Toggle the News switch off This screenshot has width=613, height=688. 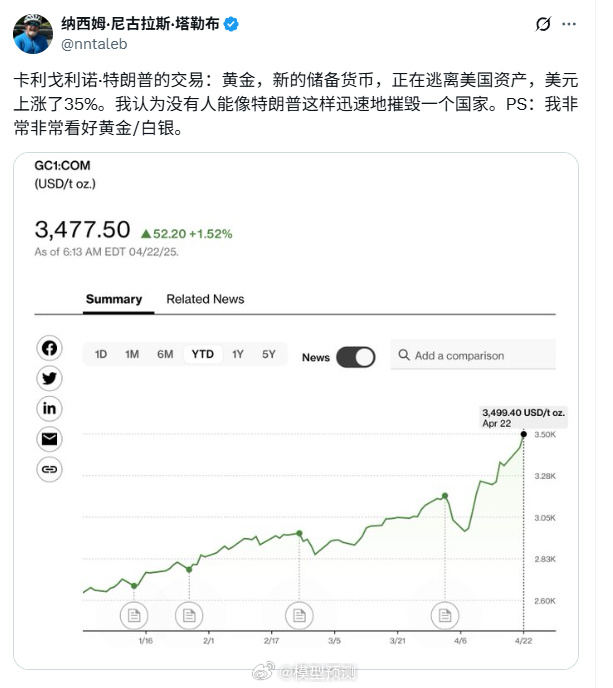coord(355,357)
